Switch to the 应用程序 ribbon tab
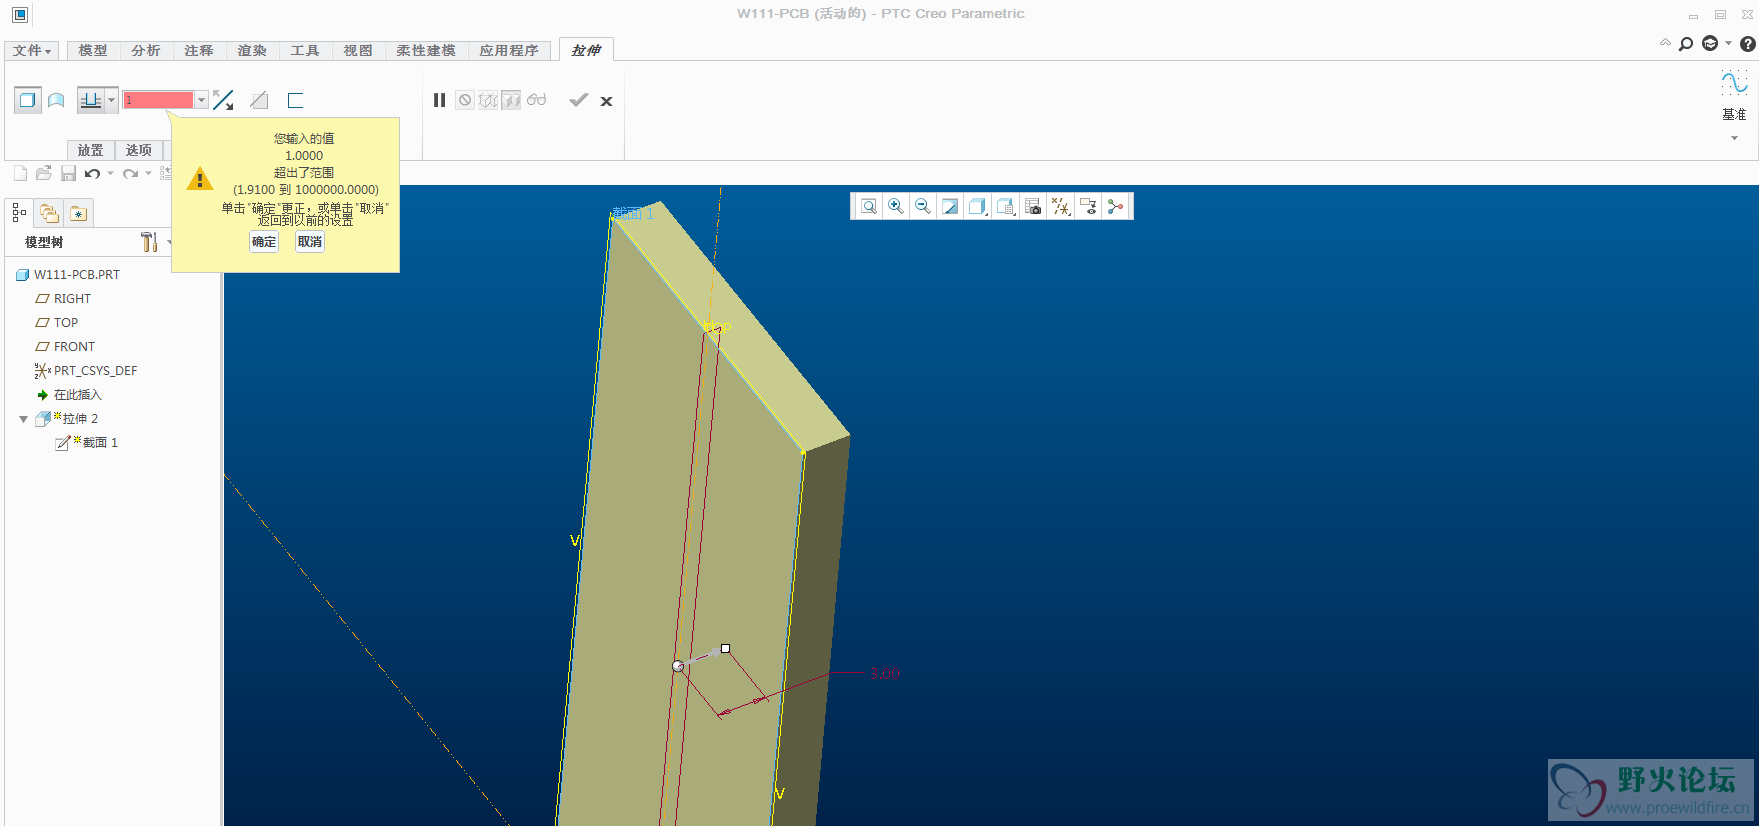The height and width of the screenshot is (826, 1759). point(509,51)
